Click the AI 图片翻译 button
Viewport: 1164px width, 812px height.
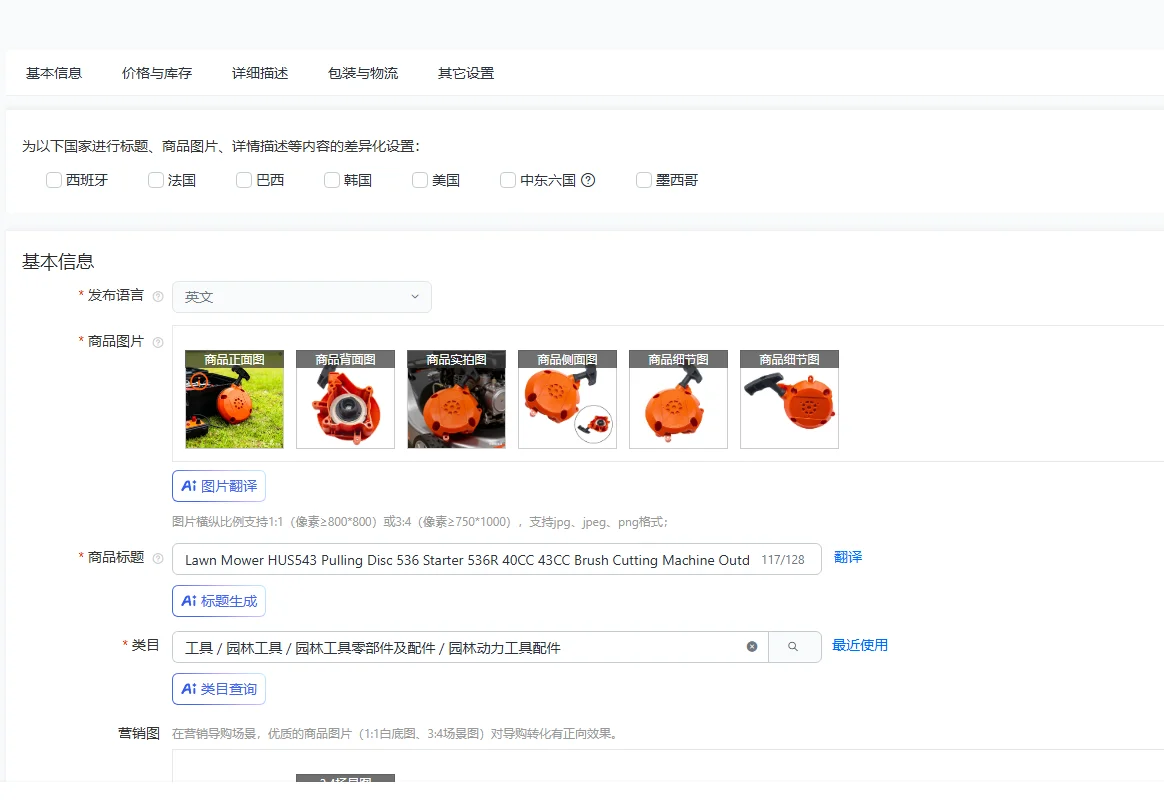(x=219, y=486)
